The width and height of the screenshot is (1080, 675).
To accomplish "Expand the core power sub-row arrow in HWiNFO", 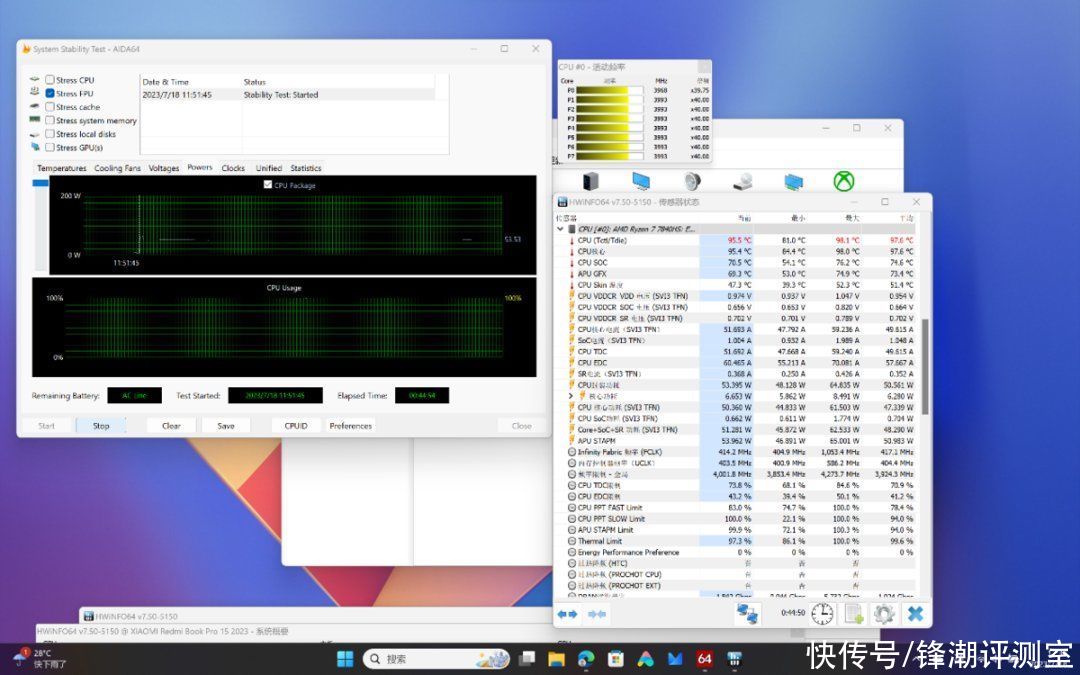I will click(x=570, y=396).
